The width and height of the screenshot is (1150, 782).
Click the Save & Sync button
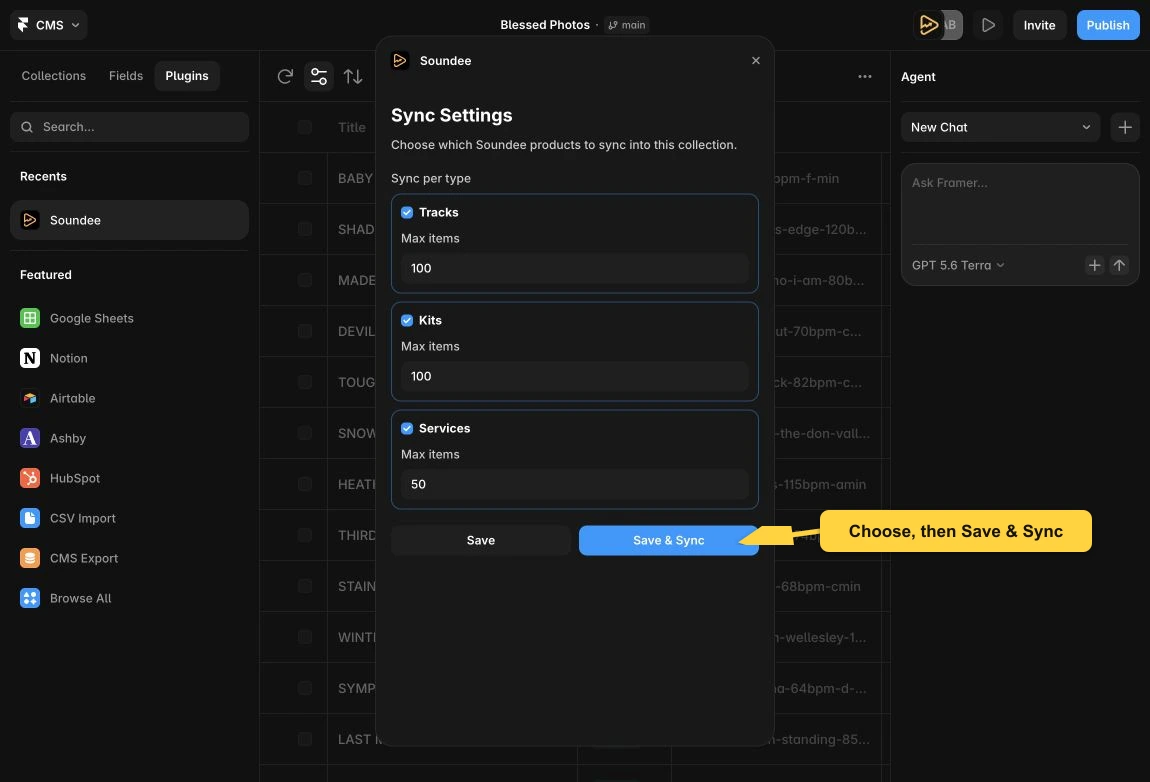pyautogui.click(x=668, y=541)
